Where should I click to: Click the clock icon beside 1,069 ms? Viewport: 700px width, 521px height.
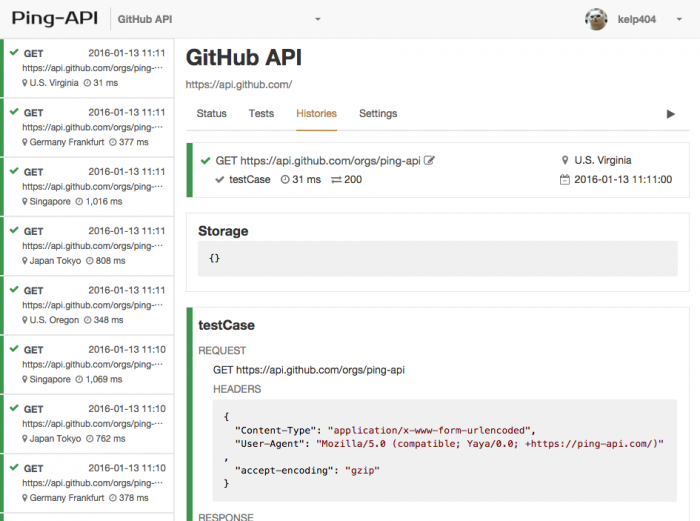click(79, 379)
